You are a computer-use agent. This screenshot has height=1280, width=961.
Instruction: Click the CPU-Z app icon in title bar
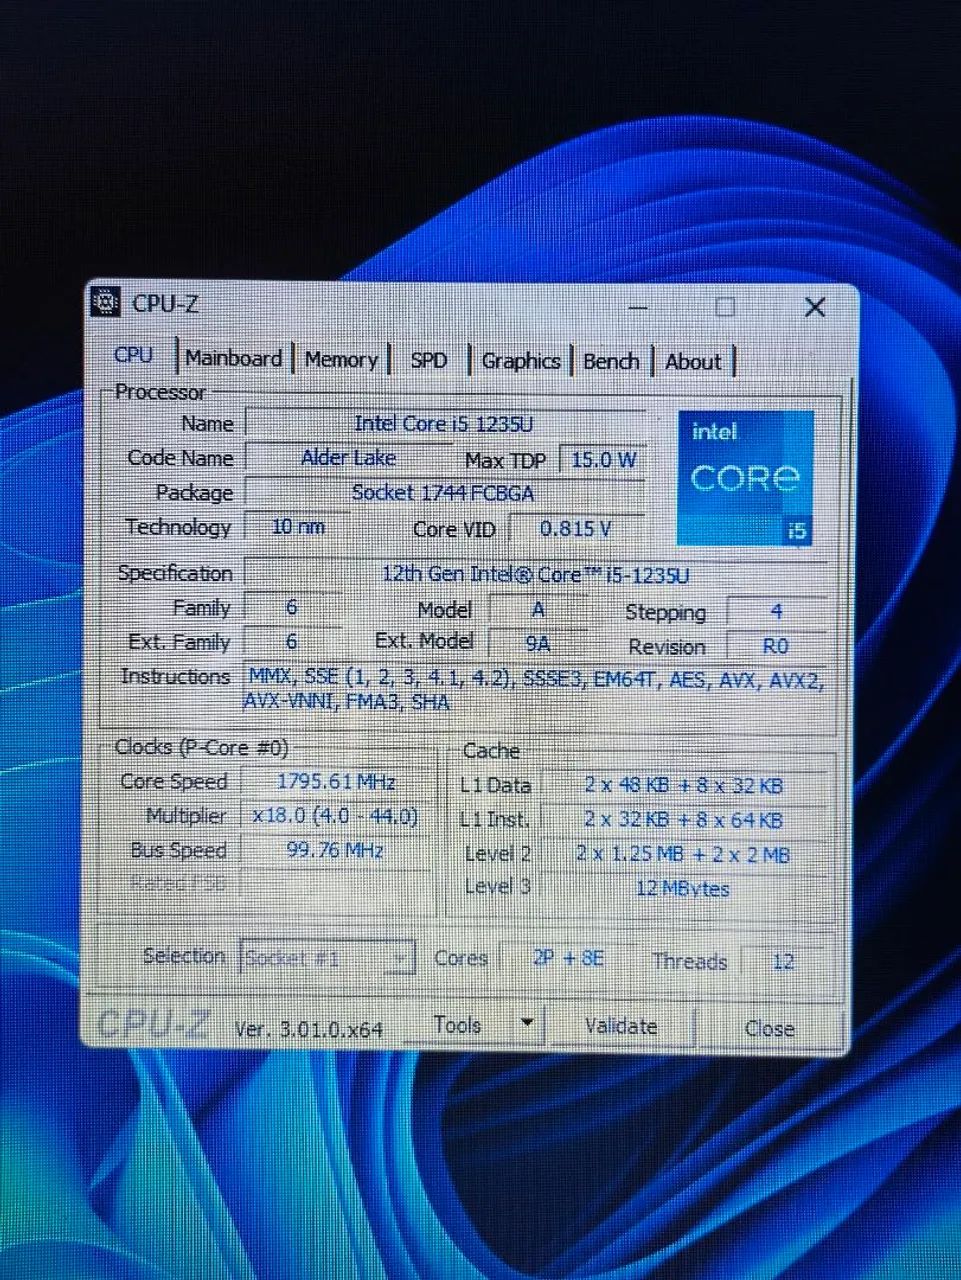(106, 301)
